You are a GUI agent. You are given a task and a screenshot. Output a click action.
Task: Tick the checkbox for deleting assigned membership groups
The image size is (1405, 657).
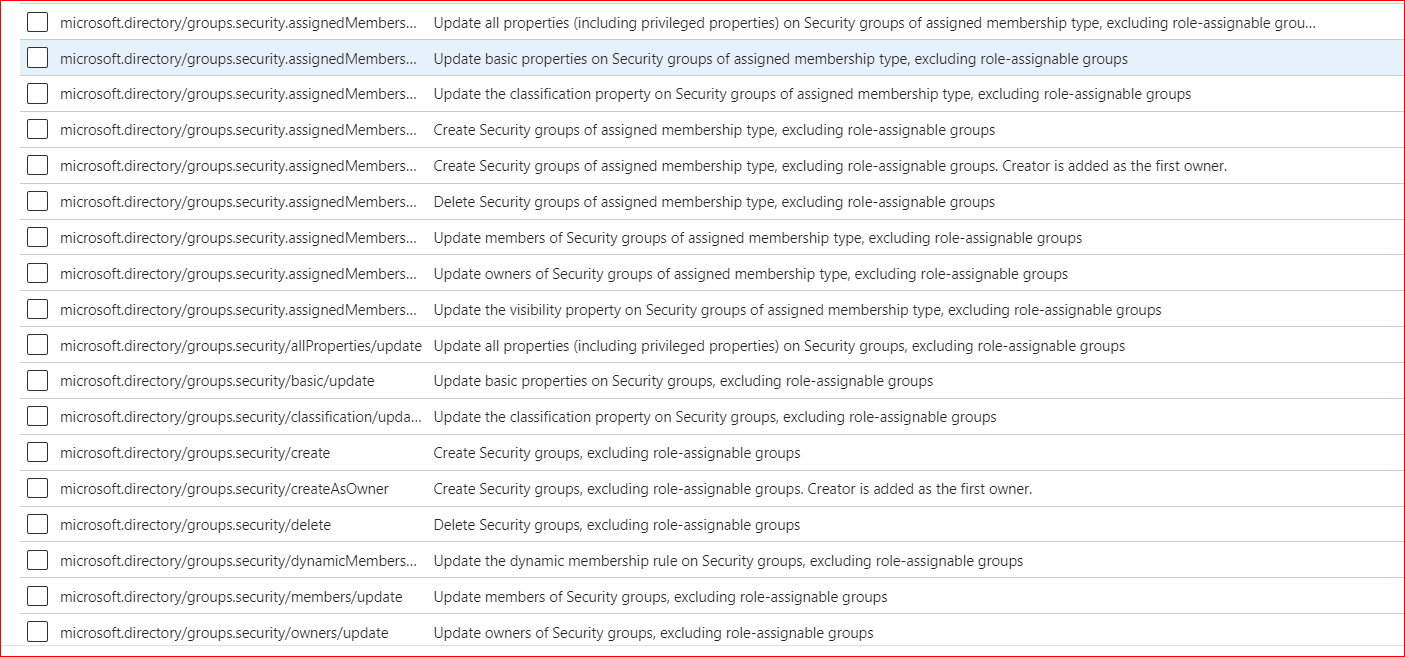point(37,201)
